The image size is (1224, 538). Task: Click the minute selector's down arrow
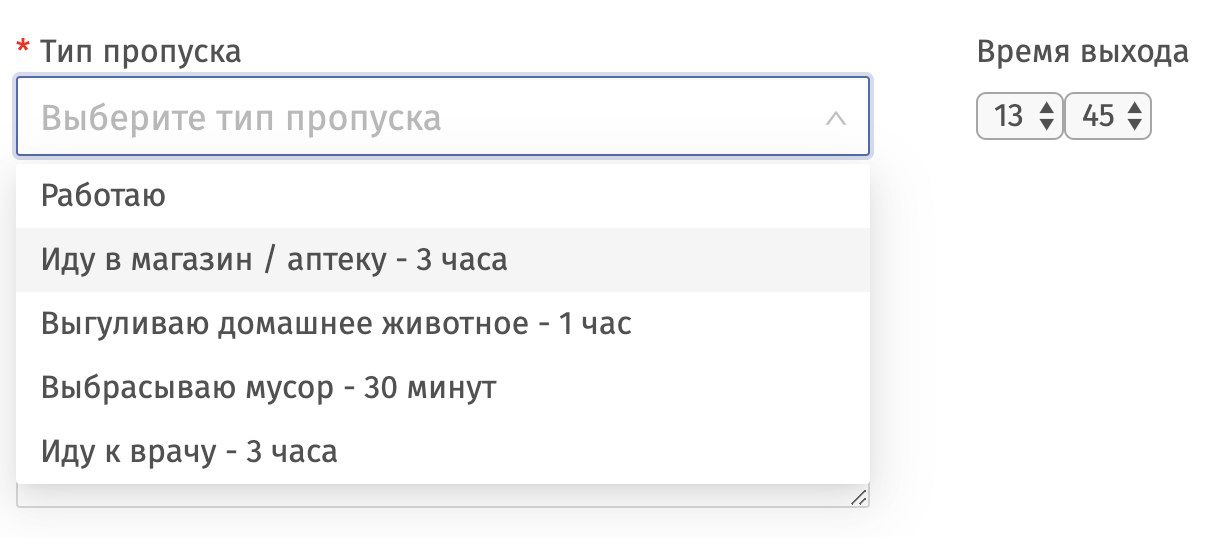(x=1134, y=124)
